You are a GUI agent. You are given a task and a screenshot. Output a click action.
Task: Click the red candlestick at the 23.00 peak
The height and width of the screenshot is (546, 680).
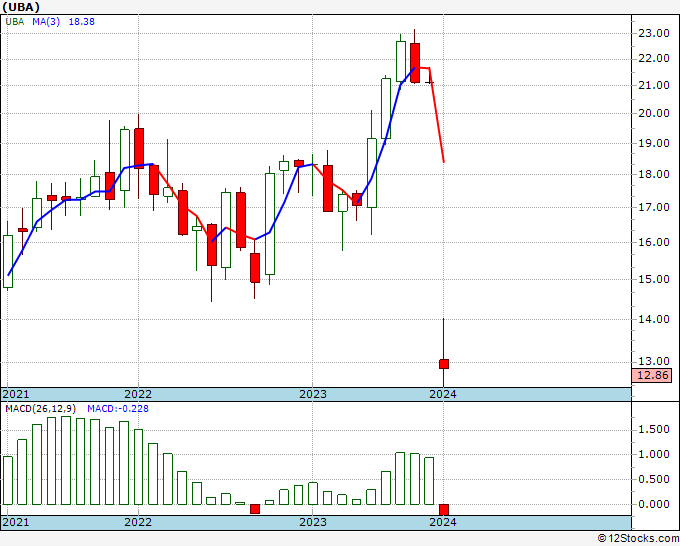(415, 63)
